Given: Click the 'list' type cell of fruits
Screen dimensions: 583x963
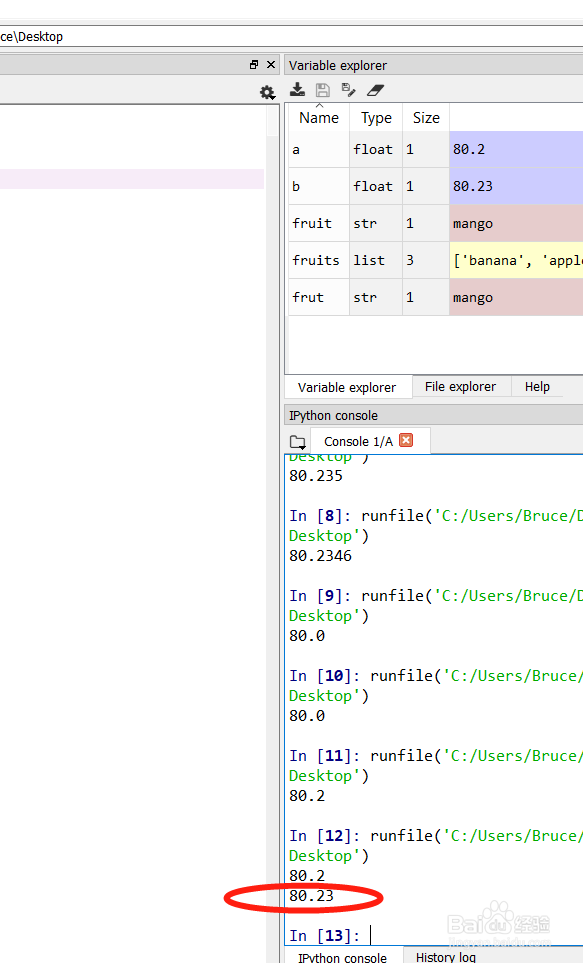Looking at the screenshot, I should point(376,260).
